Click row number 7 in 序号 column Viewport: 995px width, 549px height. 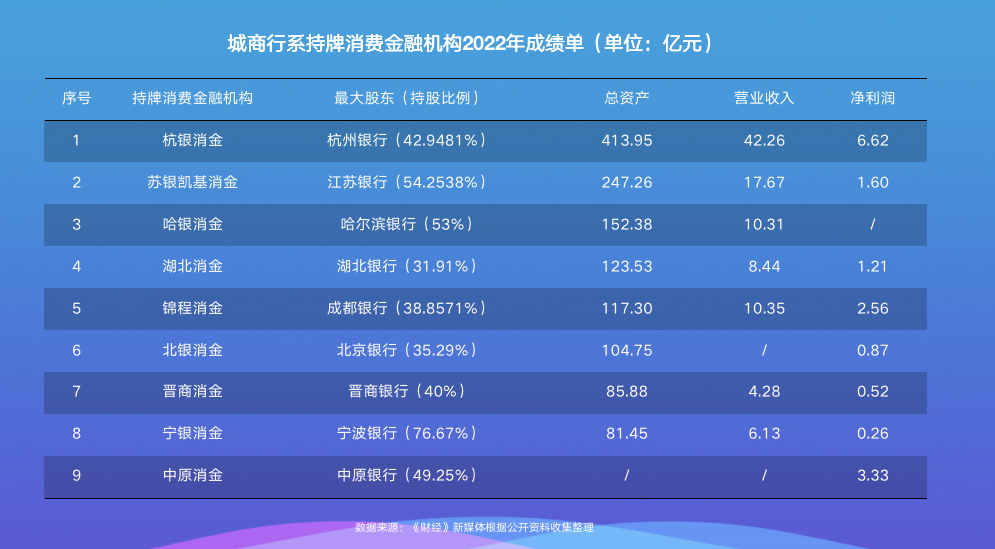click(76, 391)
